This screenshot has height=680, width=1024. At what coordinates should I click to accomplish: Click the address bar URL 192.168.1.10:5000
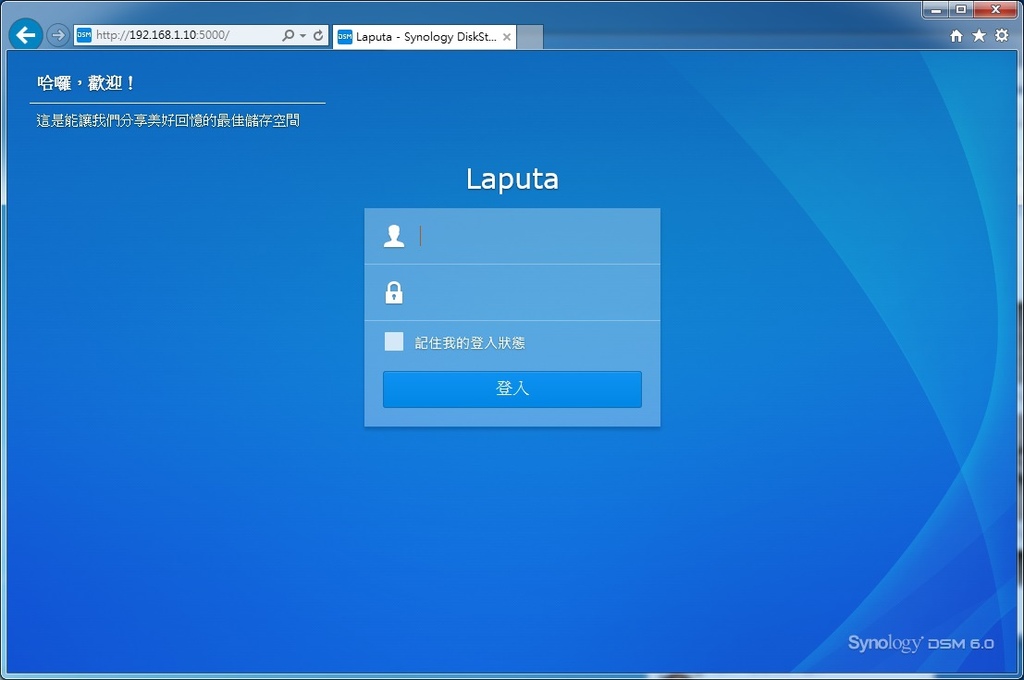(x=163, y=35)
